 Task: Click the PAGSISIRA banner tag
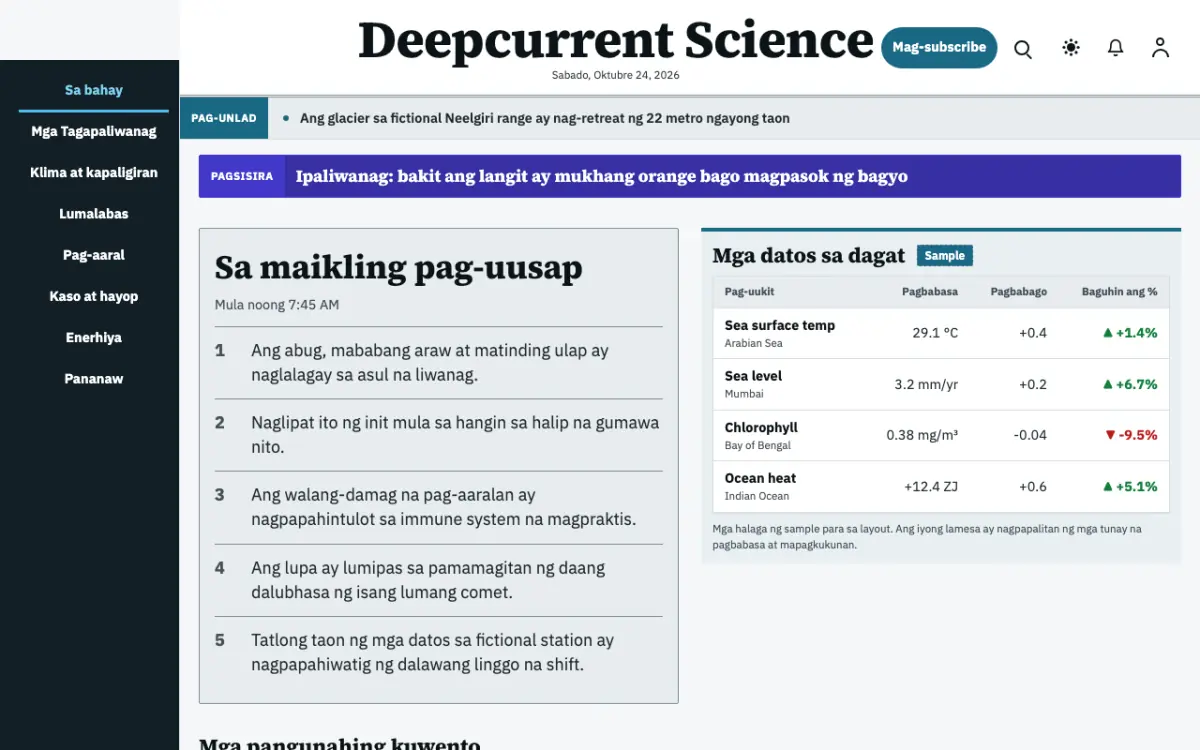pyautogui.click(x=242, y=176)
